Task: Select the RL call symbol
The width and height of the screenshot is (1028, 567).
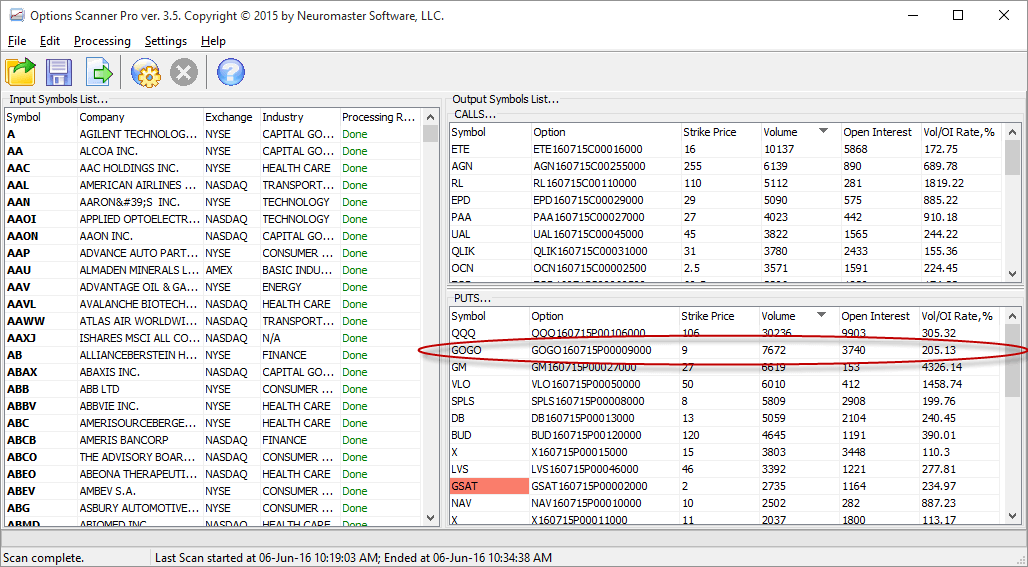Action: coord(457,184)
